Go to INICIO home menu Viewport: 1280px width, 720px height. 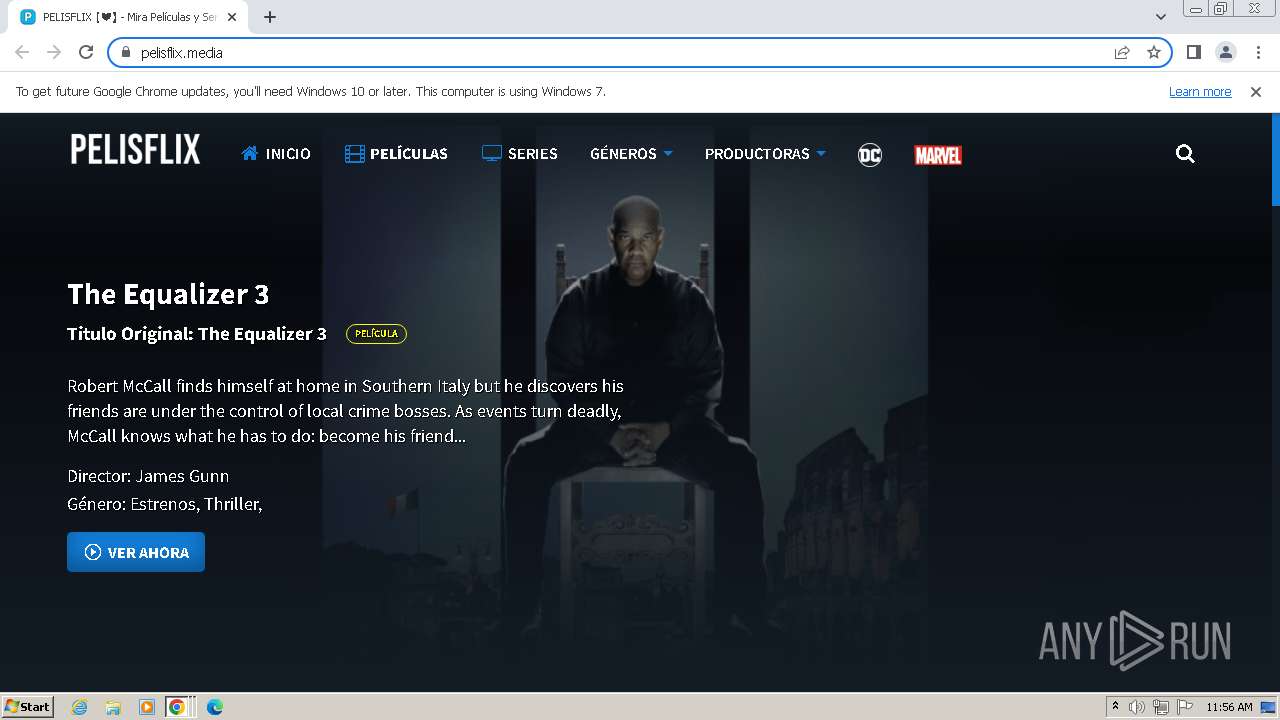[x=276, y=154]
